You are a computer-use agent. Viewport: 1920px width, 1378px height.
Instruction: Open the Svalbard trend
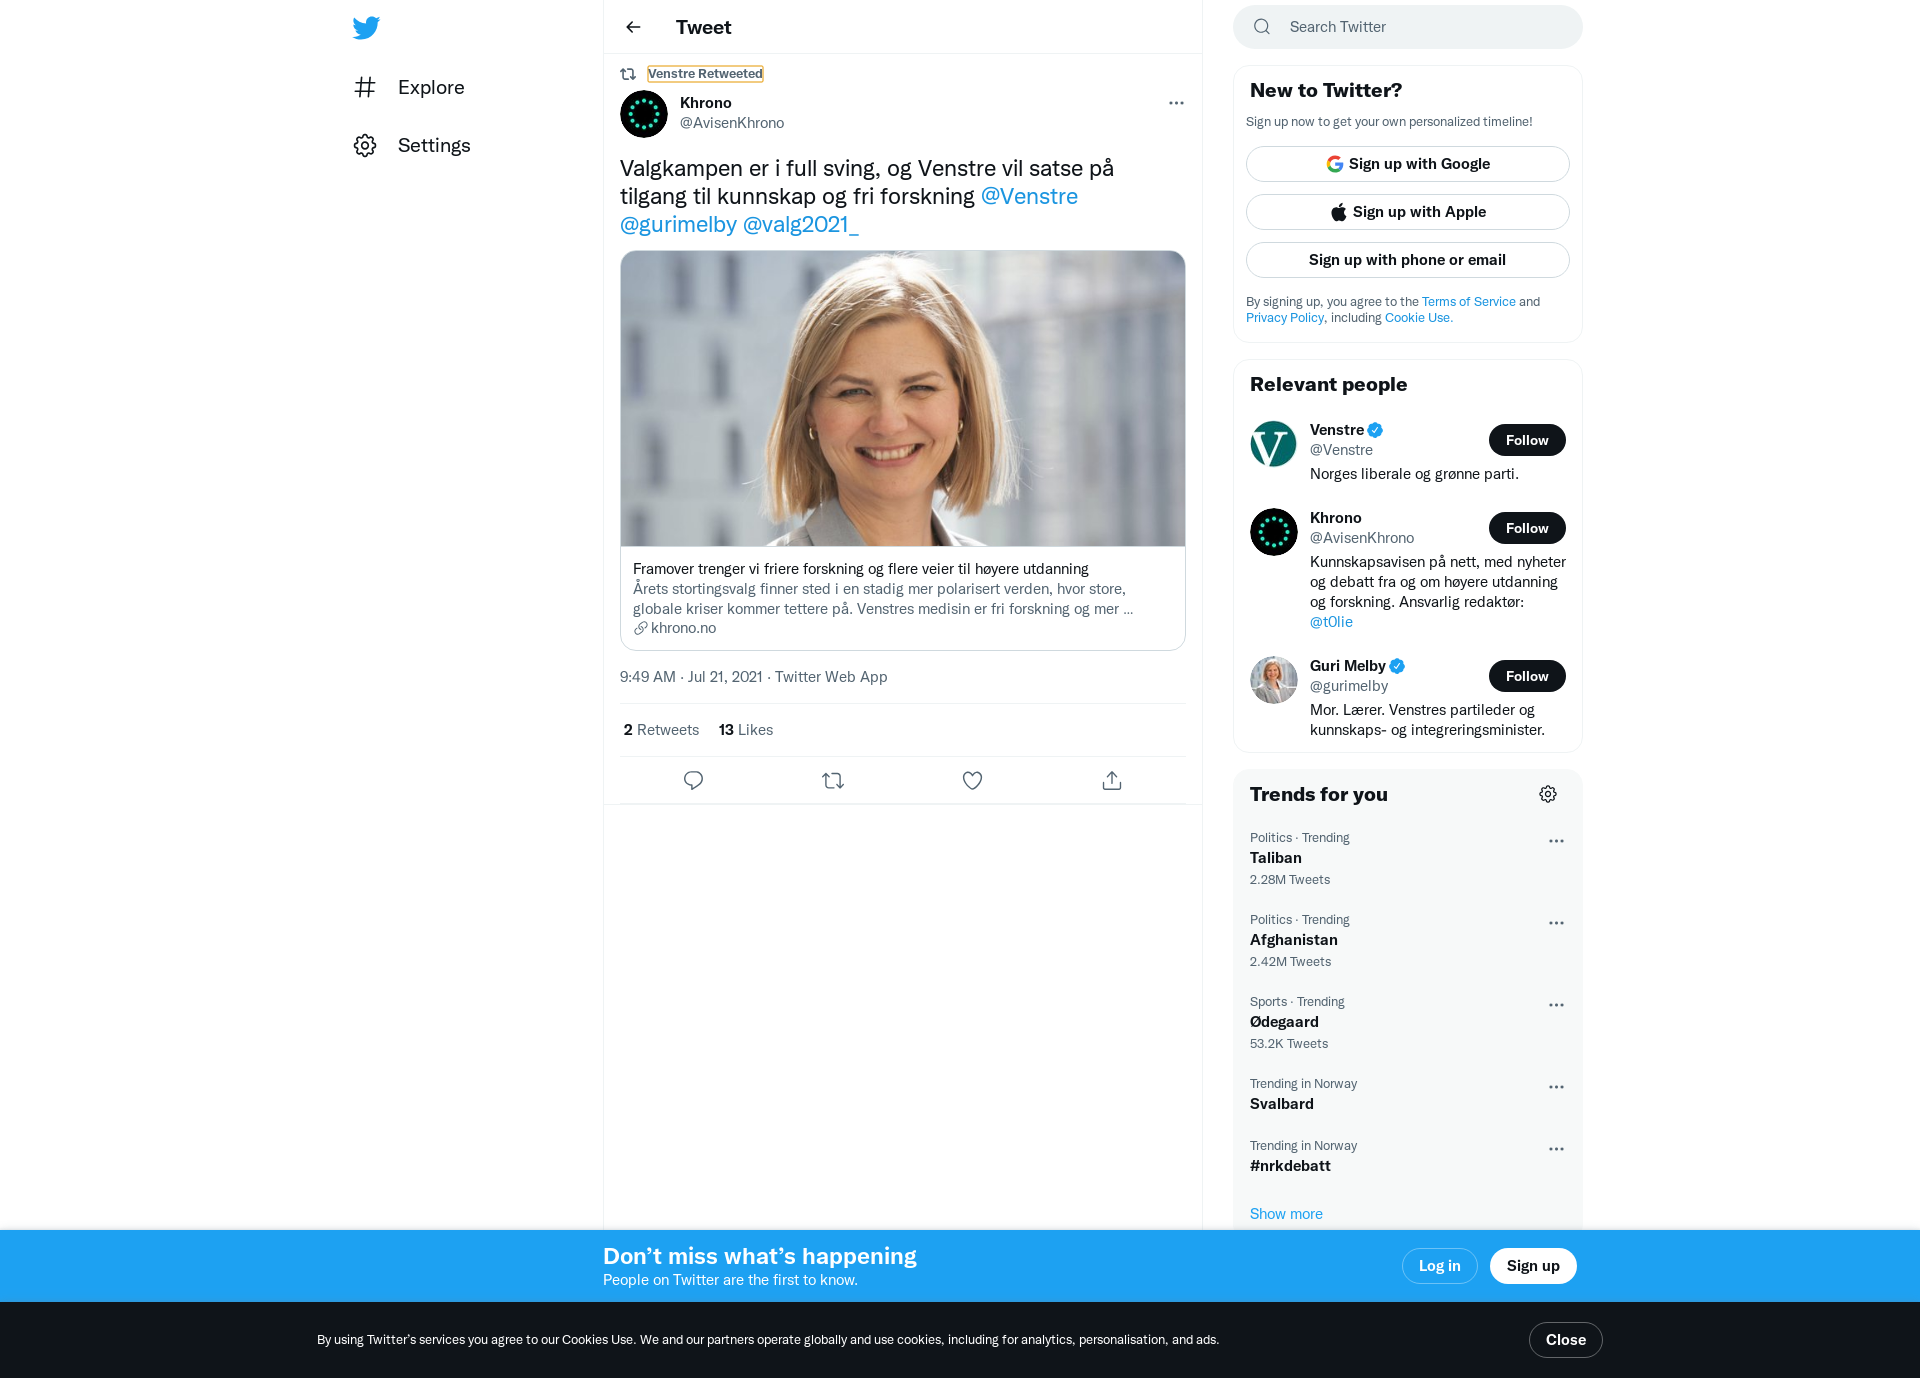[1408, 1095]
